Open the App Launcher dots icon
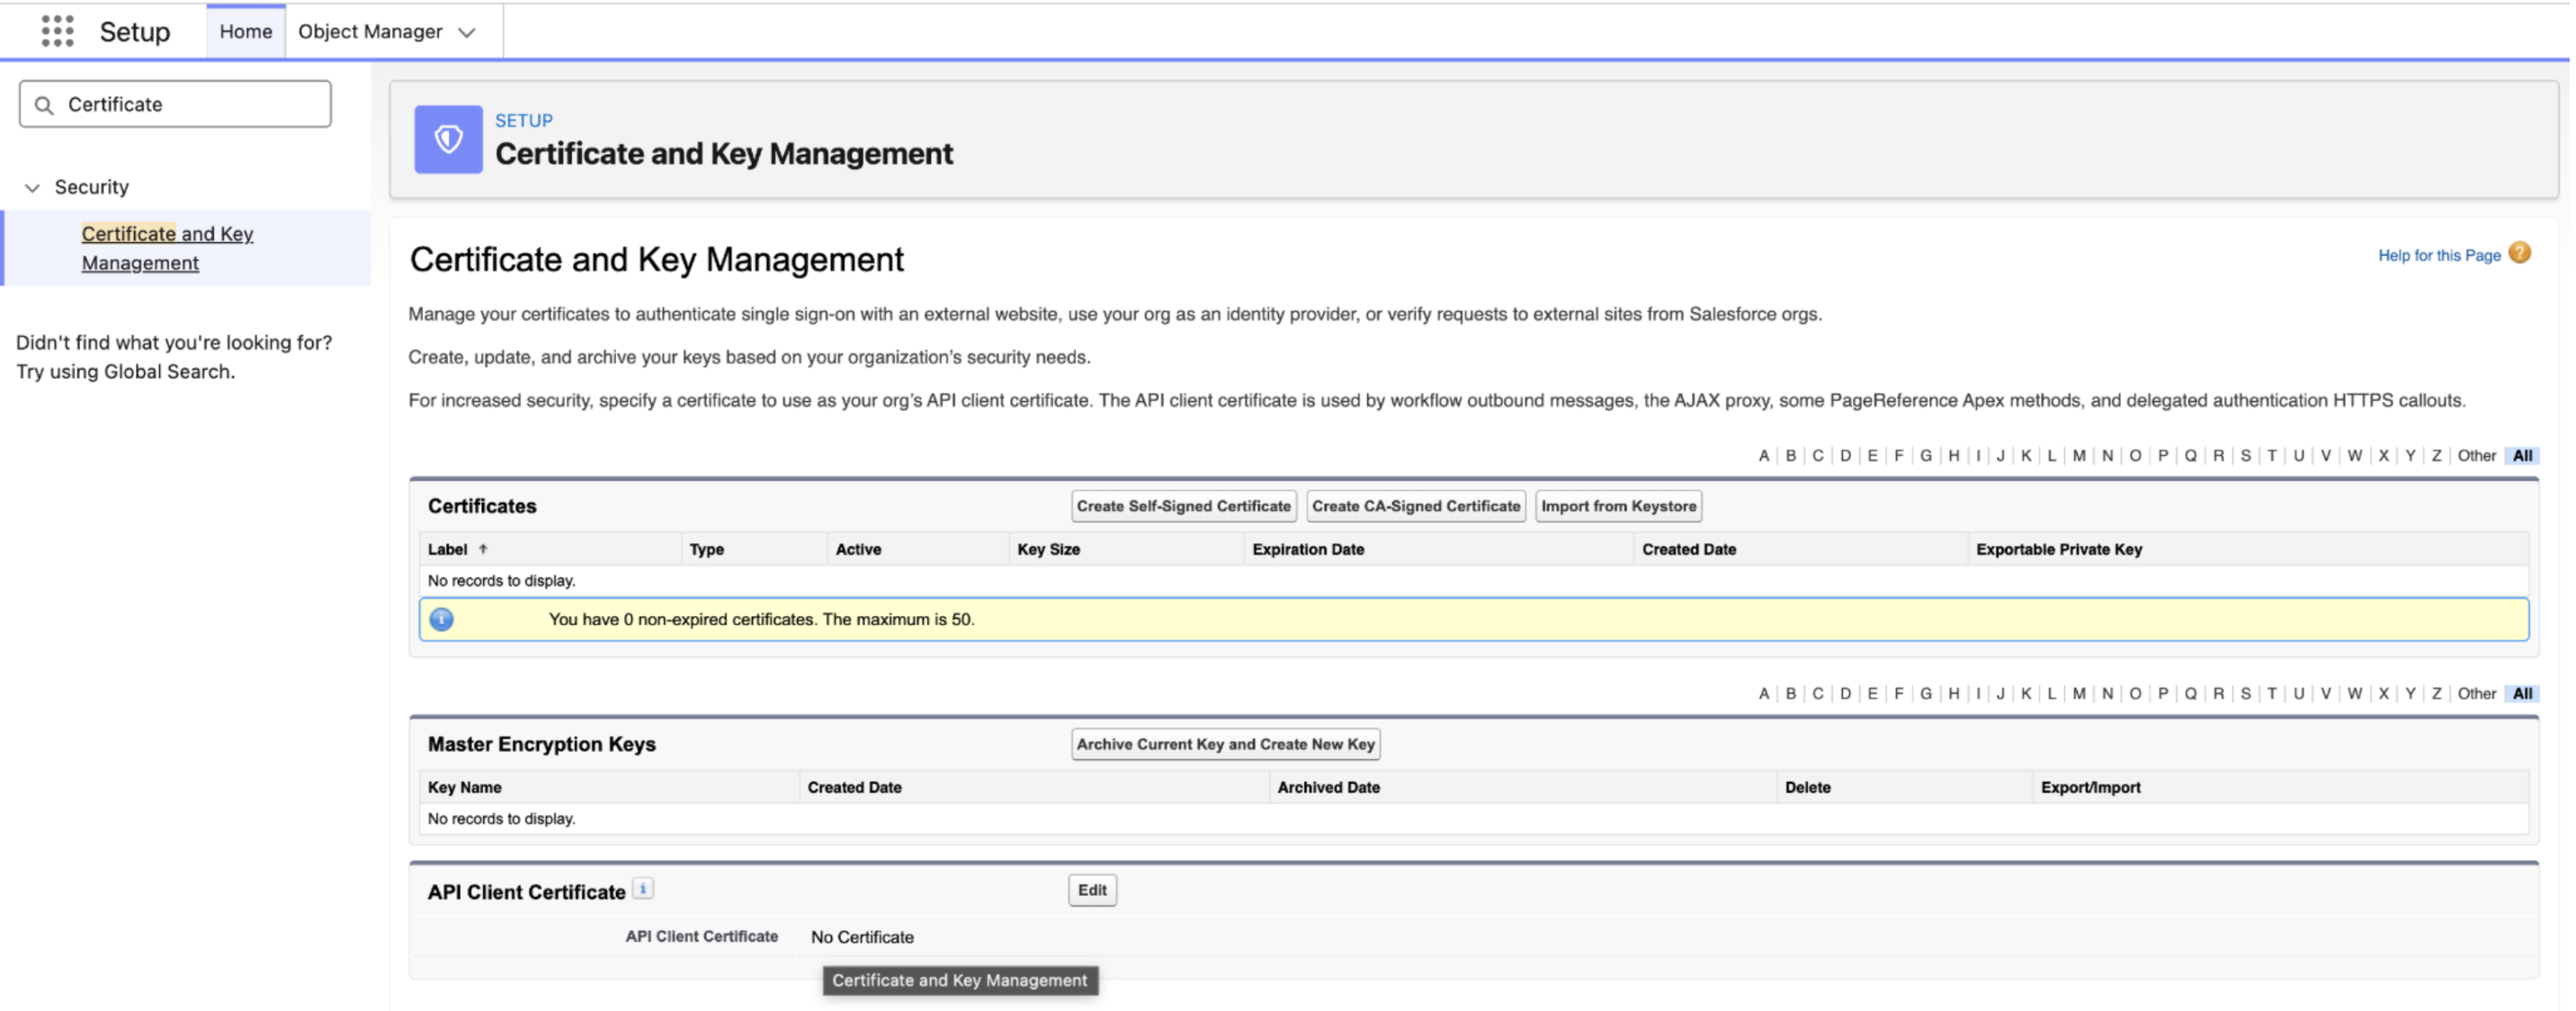Image resolution: width=2576 pixels, height=1011 pixels. pyautogui.click(x=58, y=31)
